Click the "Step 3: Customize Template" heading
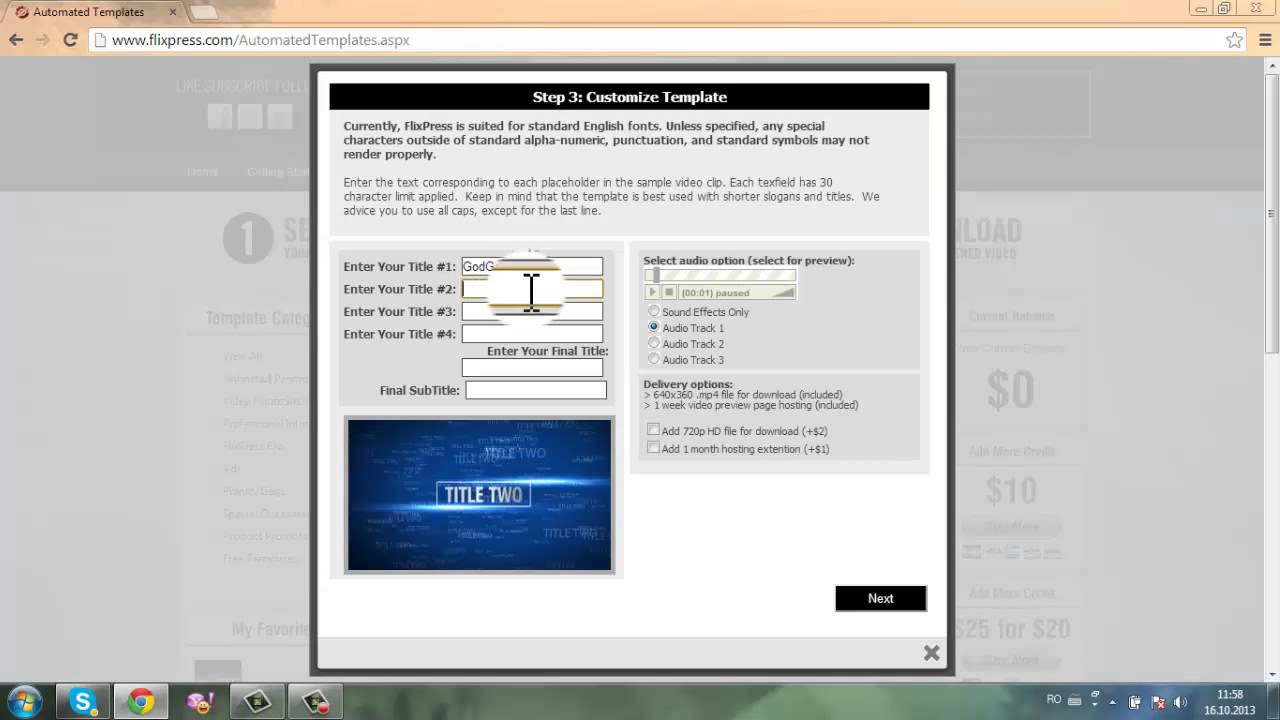The image size is (1280, 720). pos(630,97)
